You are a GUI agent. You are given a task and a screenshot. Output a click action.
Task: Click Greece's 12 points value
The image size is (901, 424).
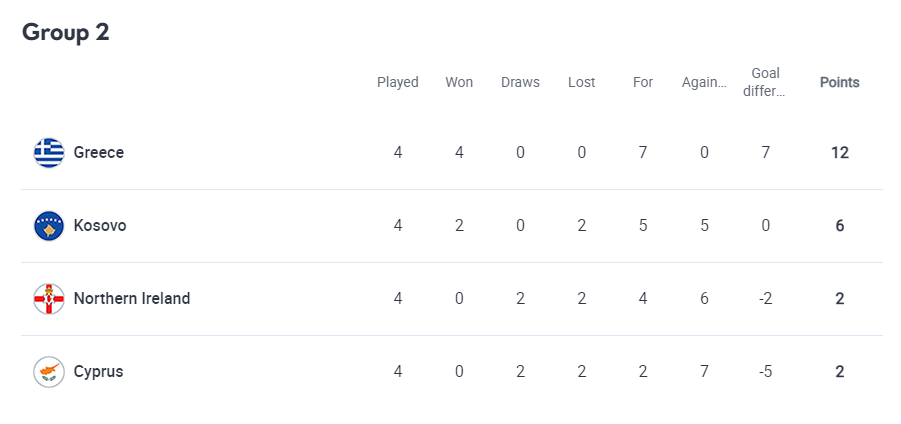[840, 153]
